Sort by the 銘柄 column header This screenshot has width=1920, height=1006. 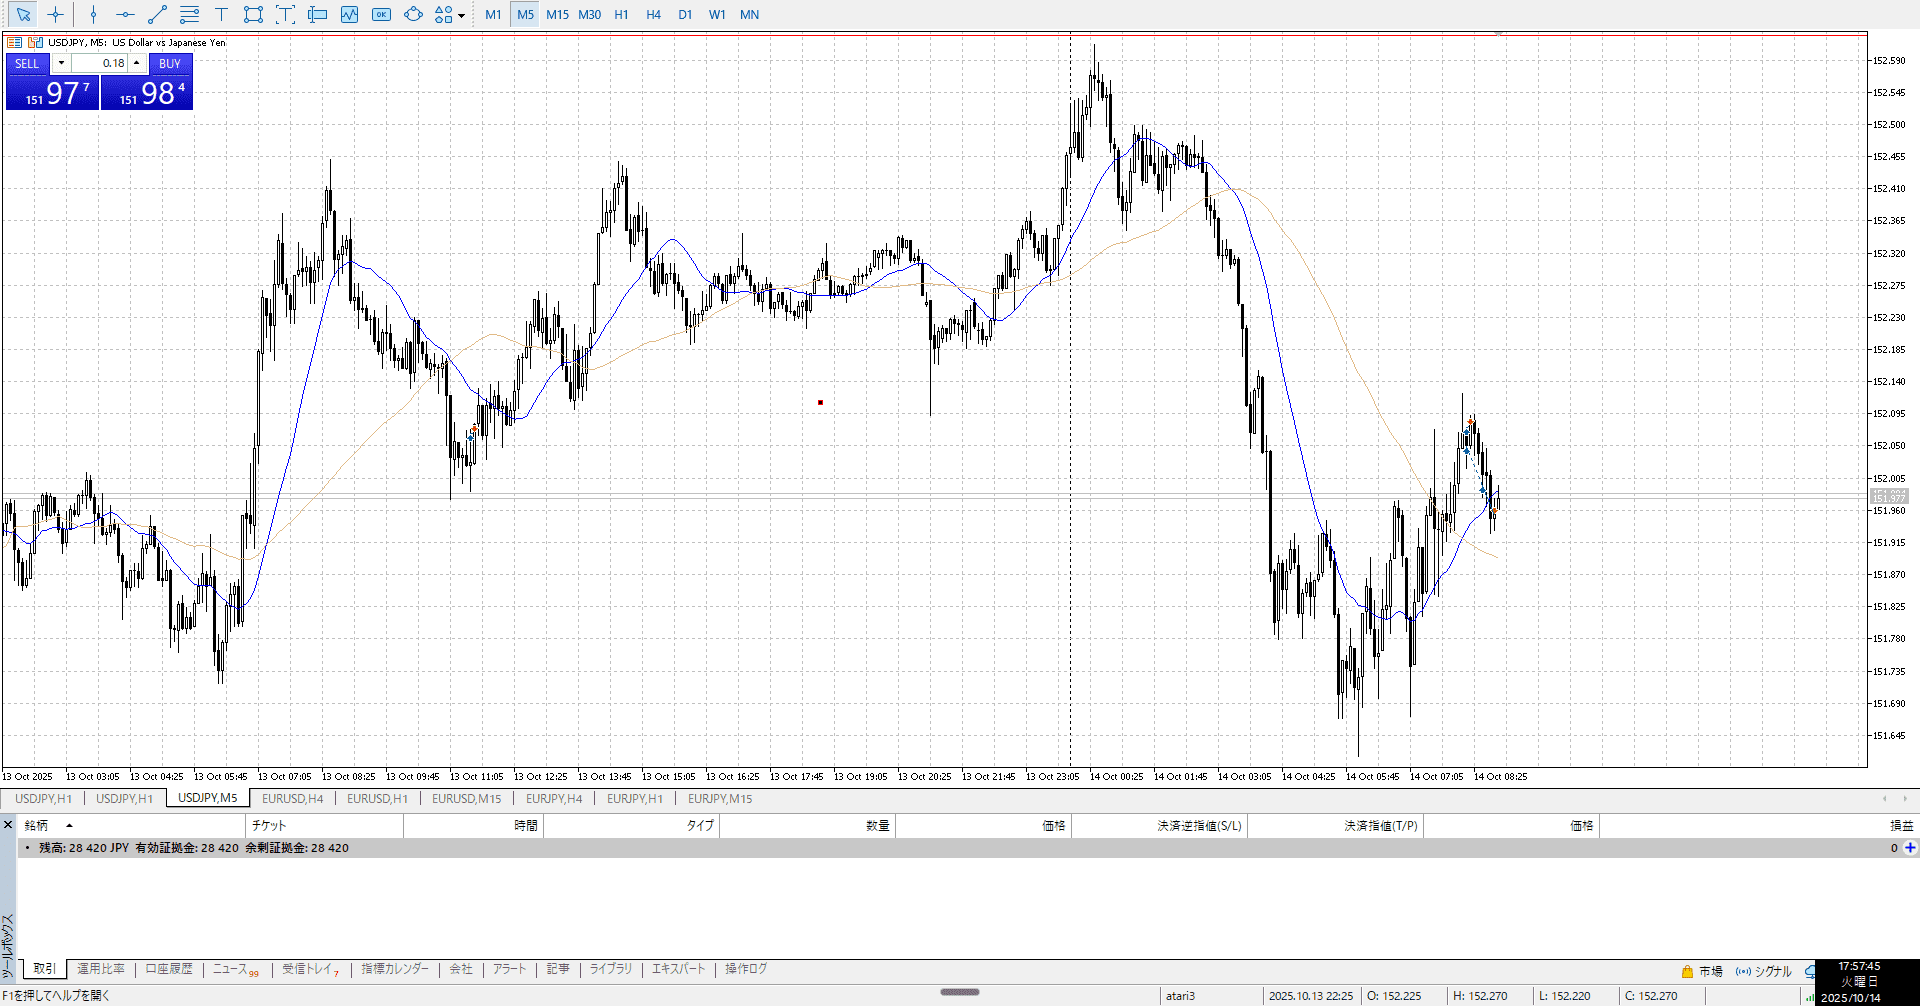click(37, 825)
